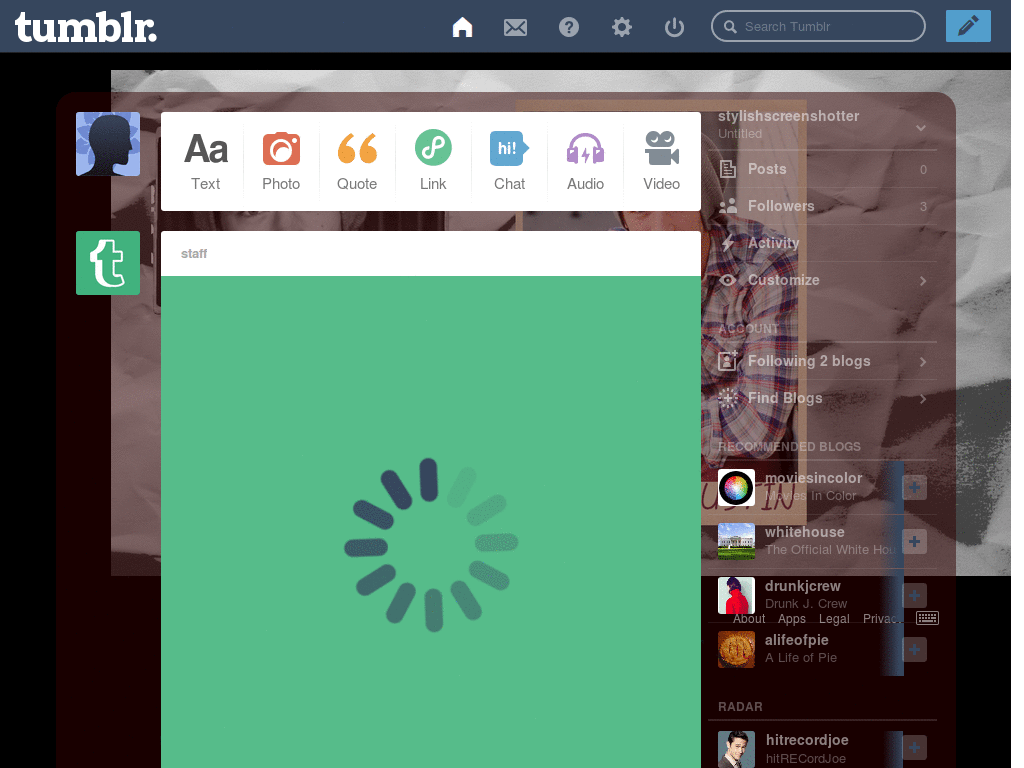Create a new Audio post
Viewport: 1024px width, 768px height.
585,161
